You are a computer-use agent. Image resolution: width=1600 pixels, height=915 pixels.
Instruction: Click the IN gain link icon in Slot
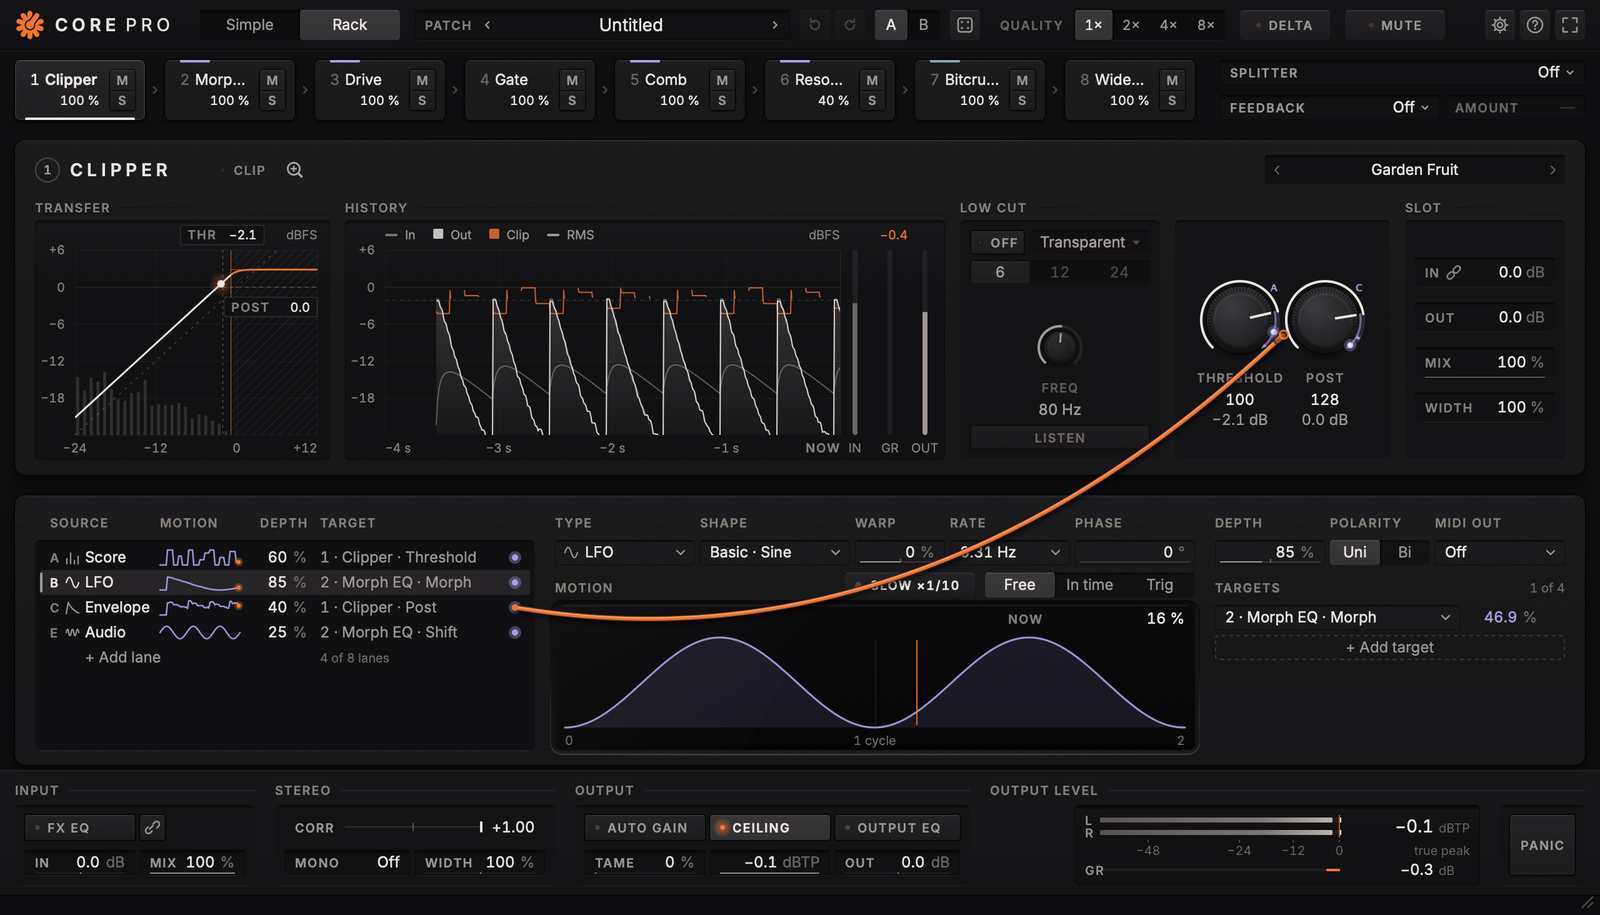pyautogui.click(x=1454, y=272)
